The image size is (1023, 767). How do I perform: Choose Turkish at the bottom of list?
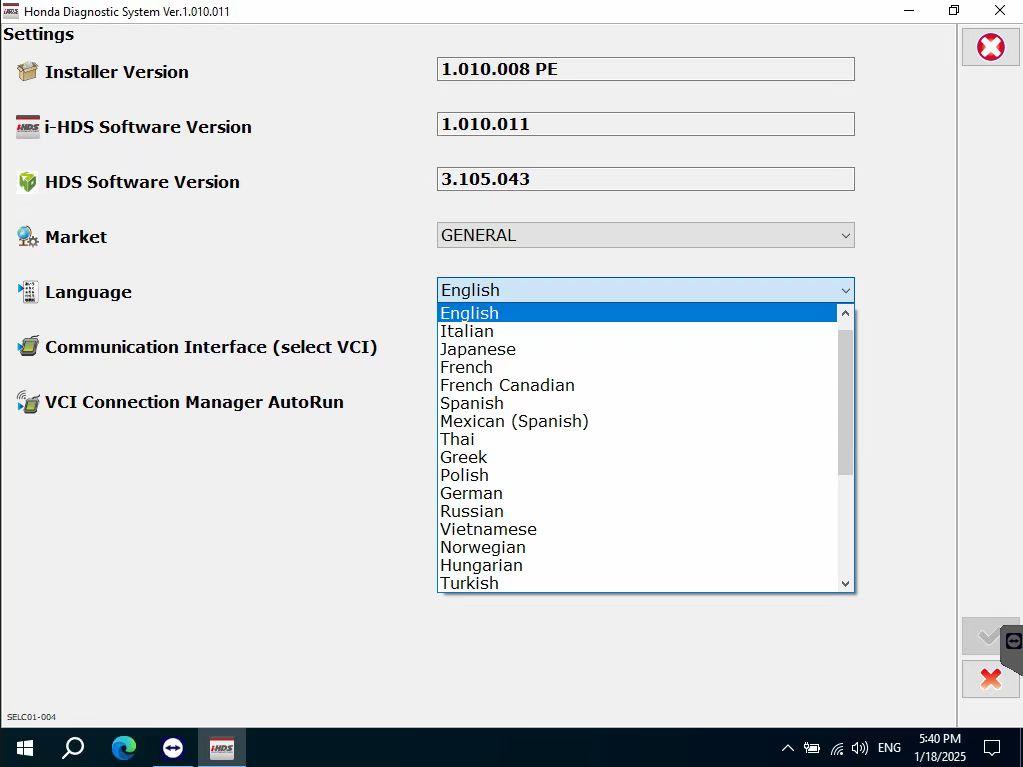469,583
